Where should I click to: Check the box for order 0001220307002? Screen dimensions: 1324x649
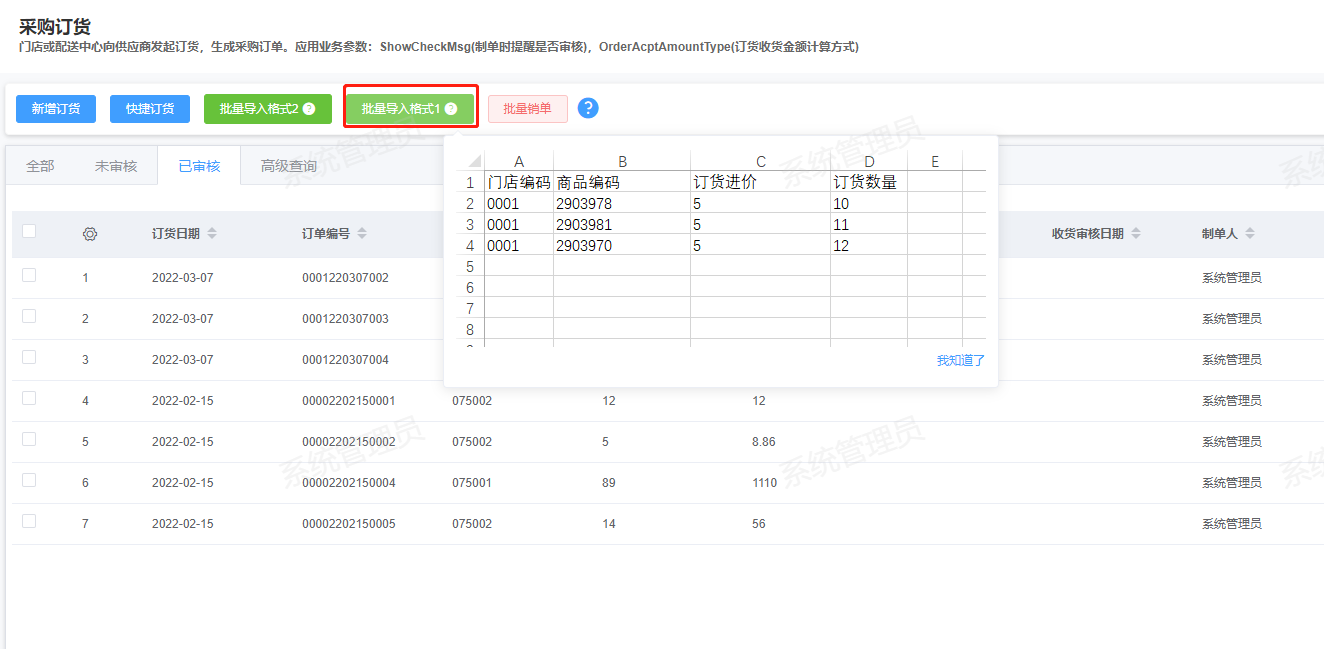tap(29, 275)
